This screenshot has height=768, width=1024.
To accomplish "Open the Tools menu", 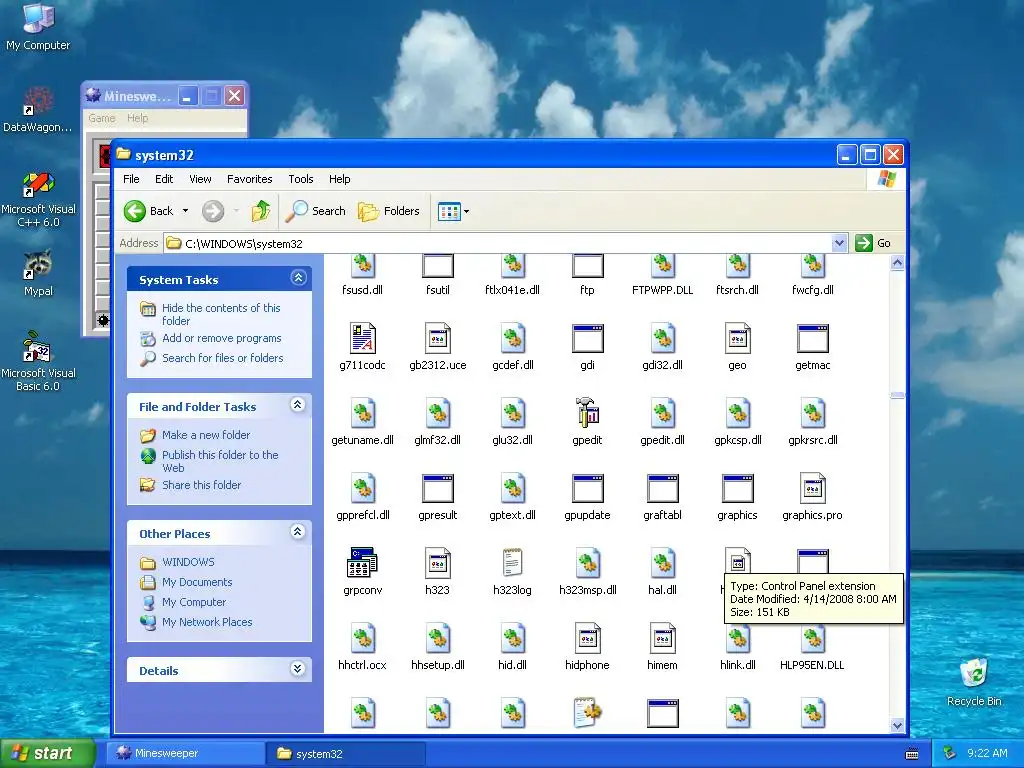I will [301, 179].
